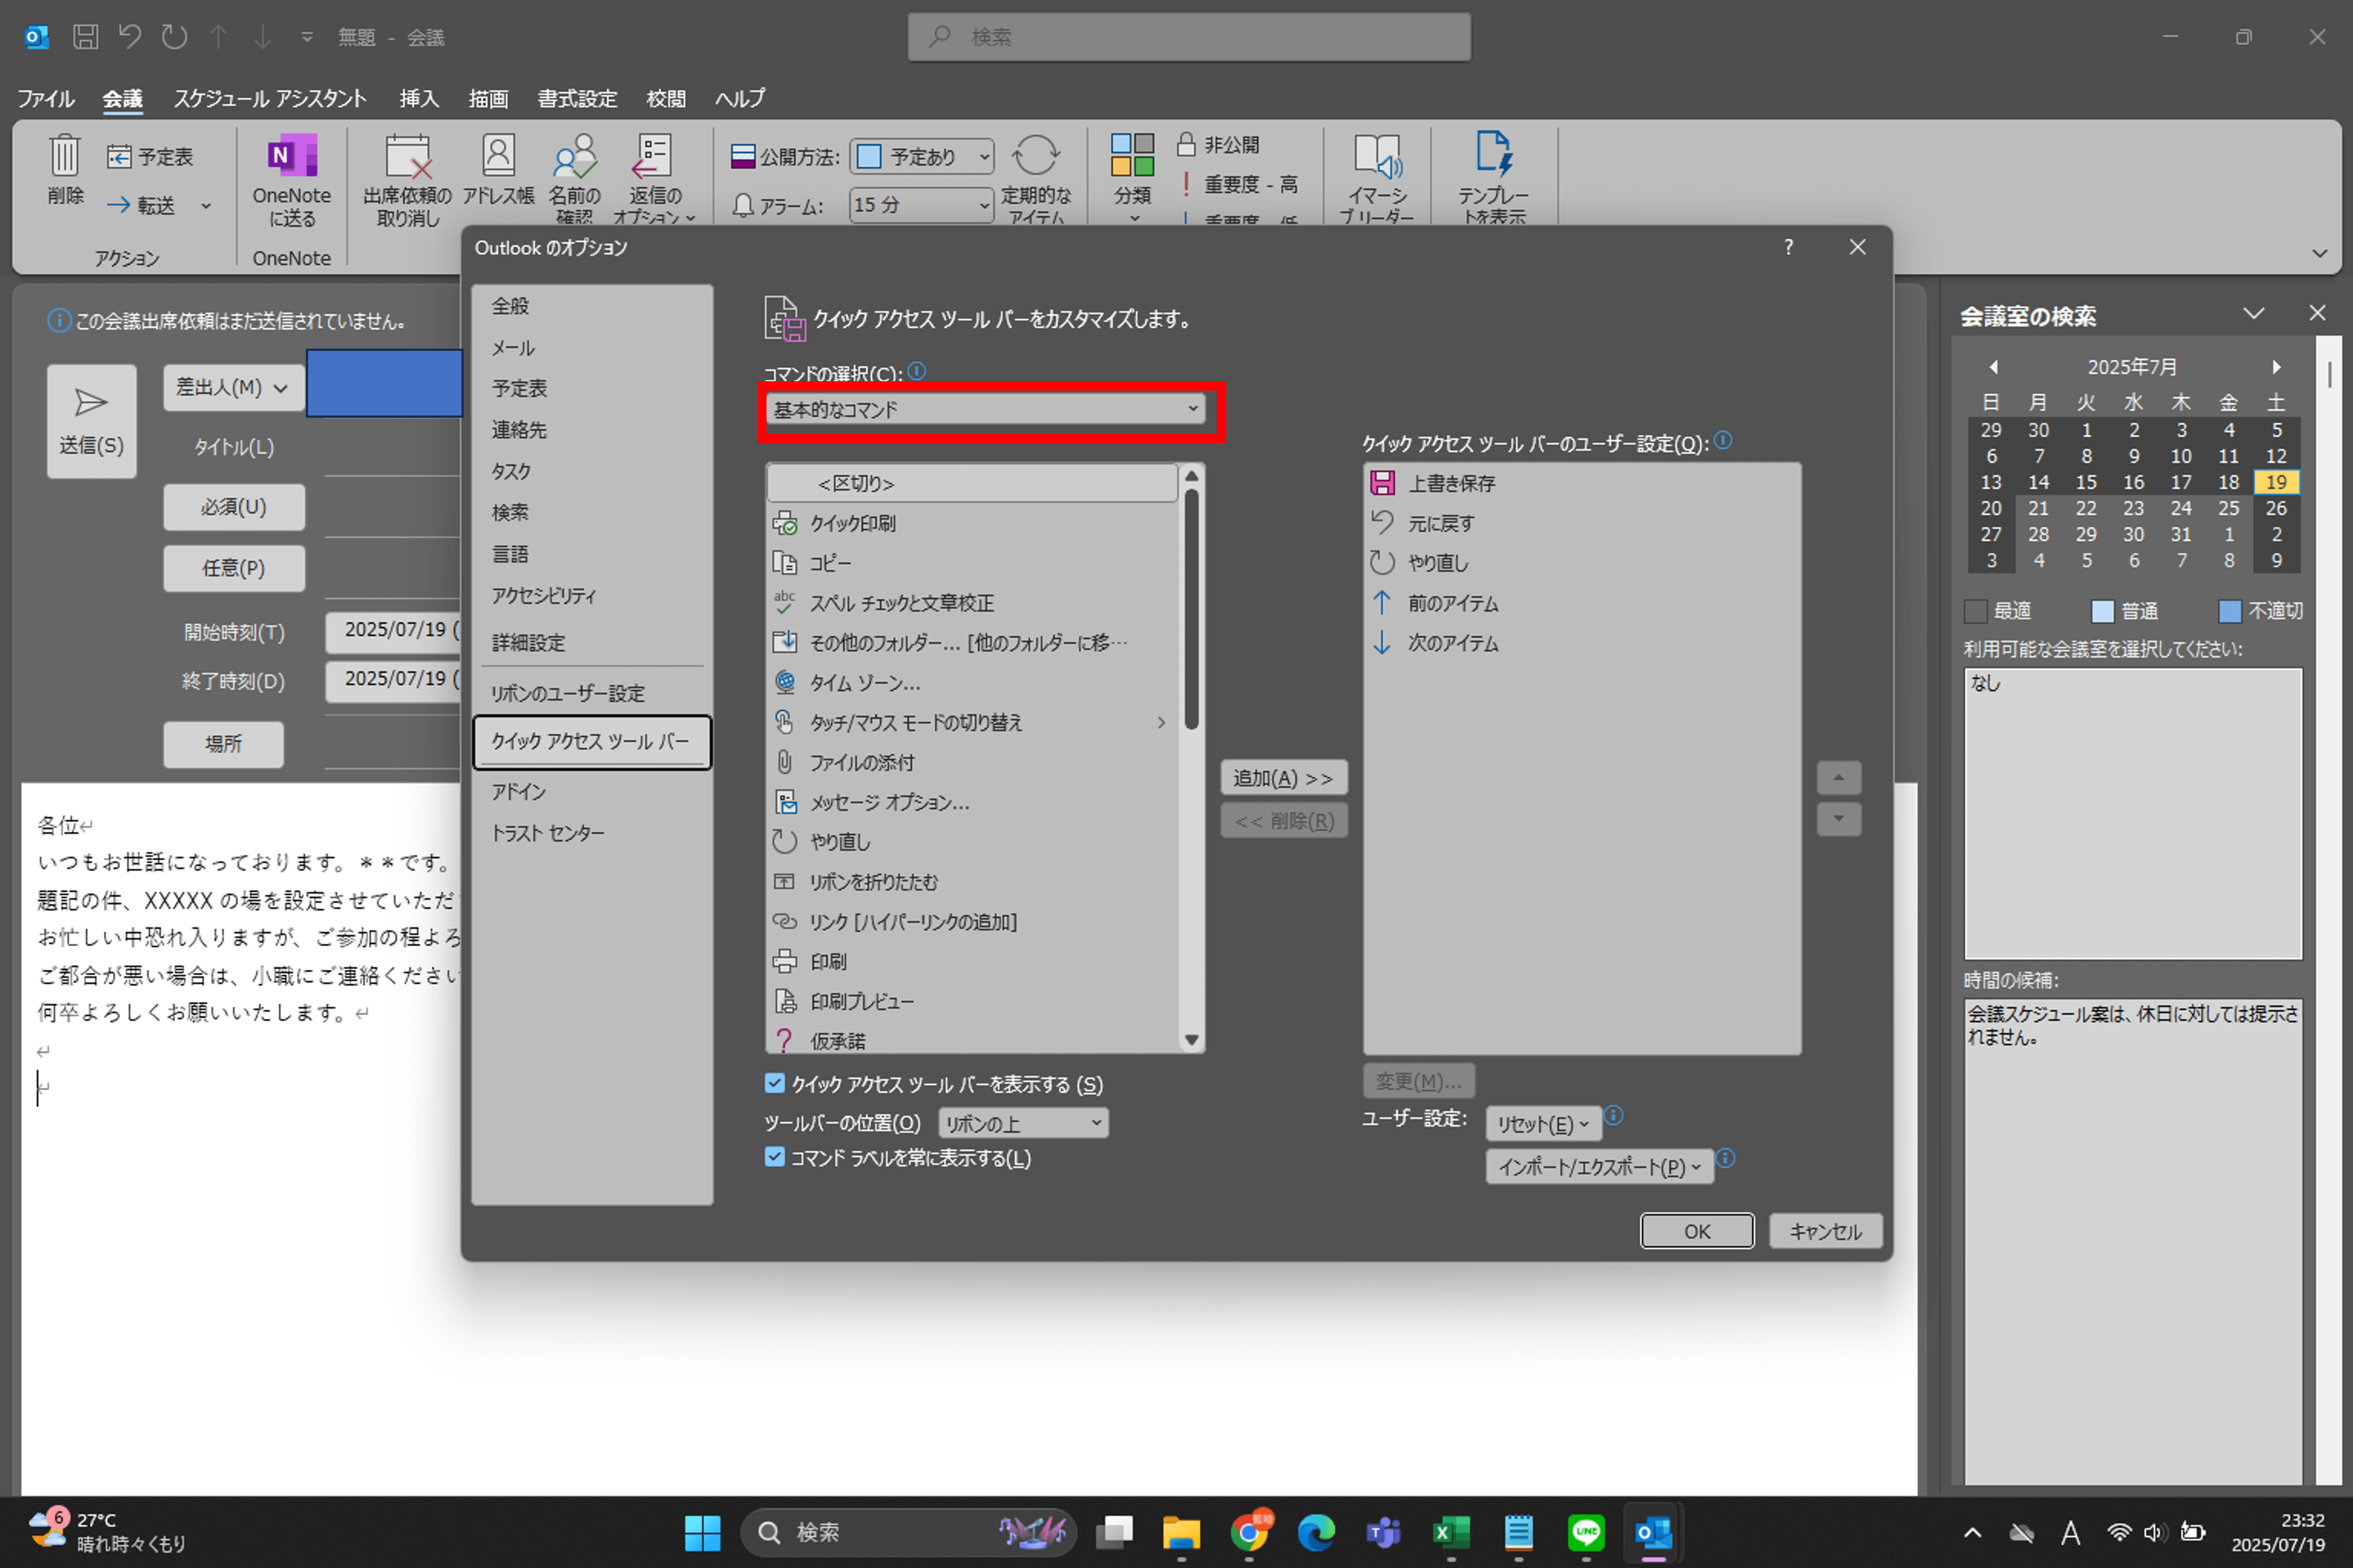
Task: Open インポート/エクスポート(P) dropdown
Action: click(1599, 1167)
